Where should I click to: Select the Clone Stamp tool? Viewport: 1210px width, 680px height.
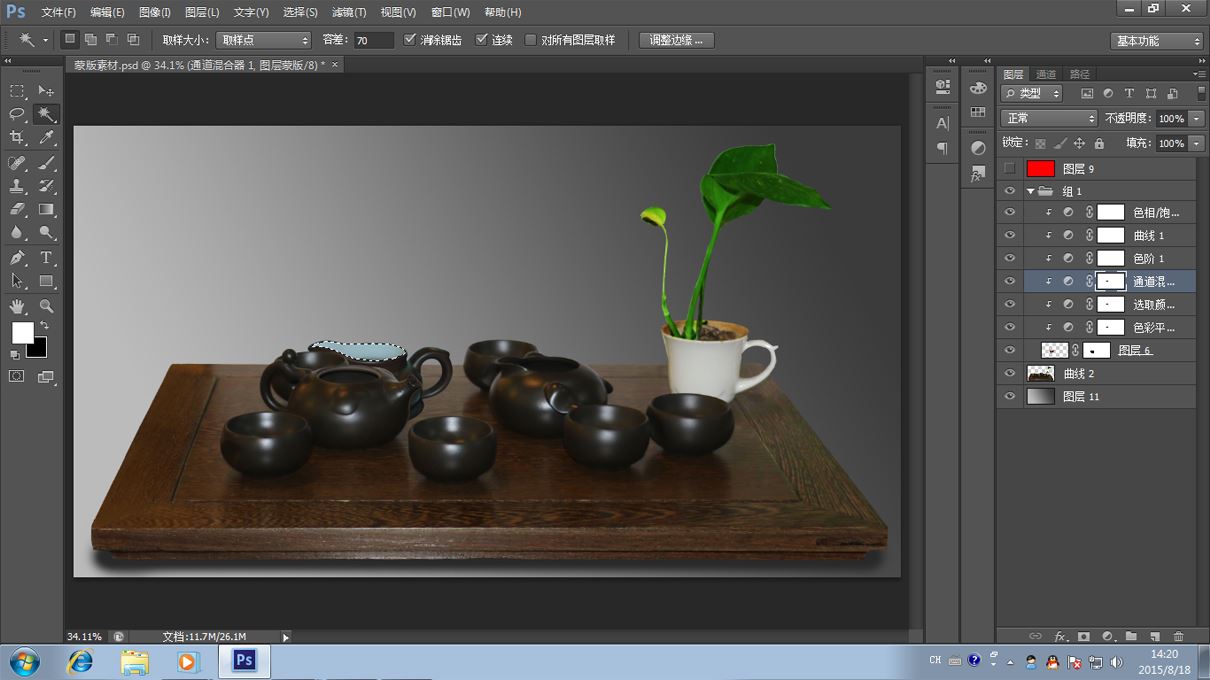(17, 186)
